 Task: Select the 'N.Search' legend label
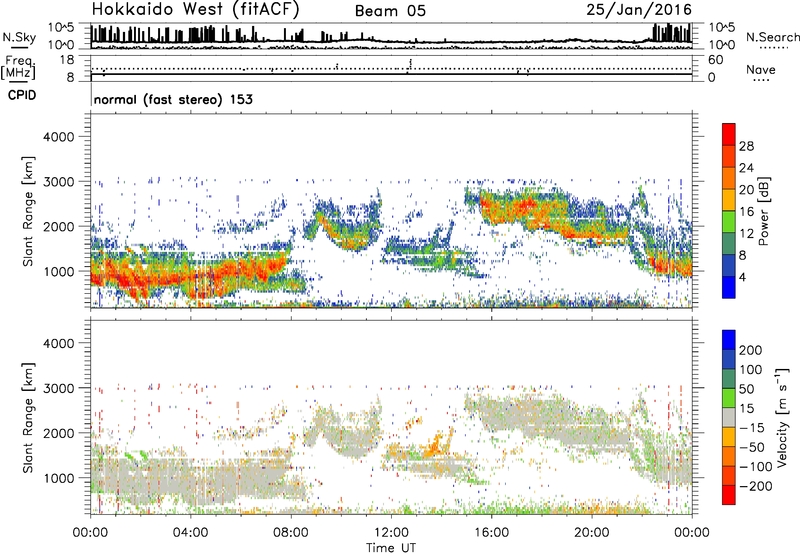(772, 37)
